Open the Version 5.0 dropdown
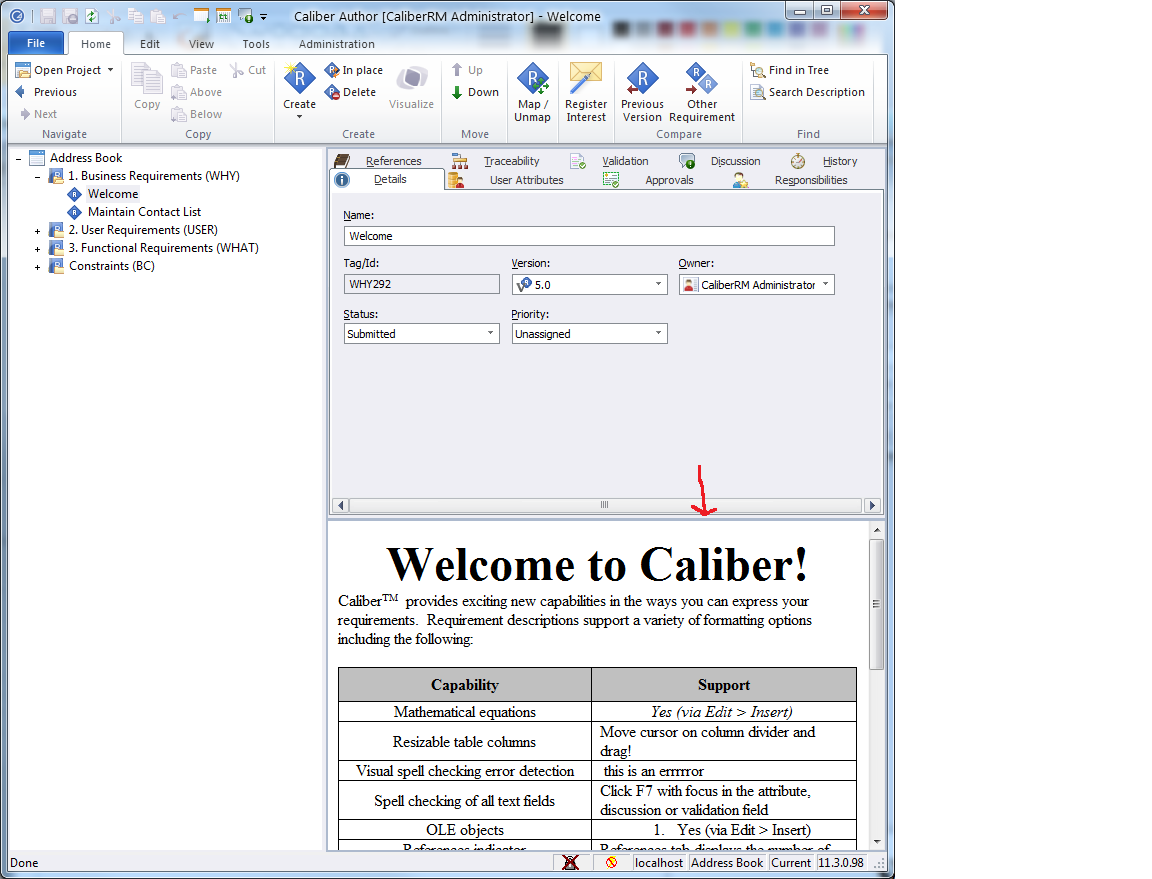Viewport: 1152px width, 879px height. point(658,284)
